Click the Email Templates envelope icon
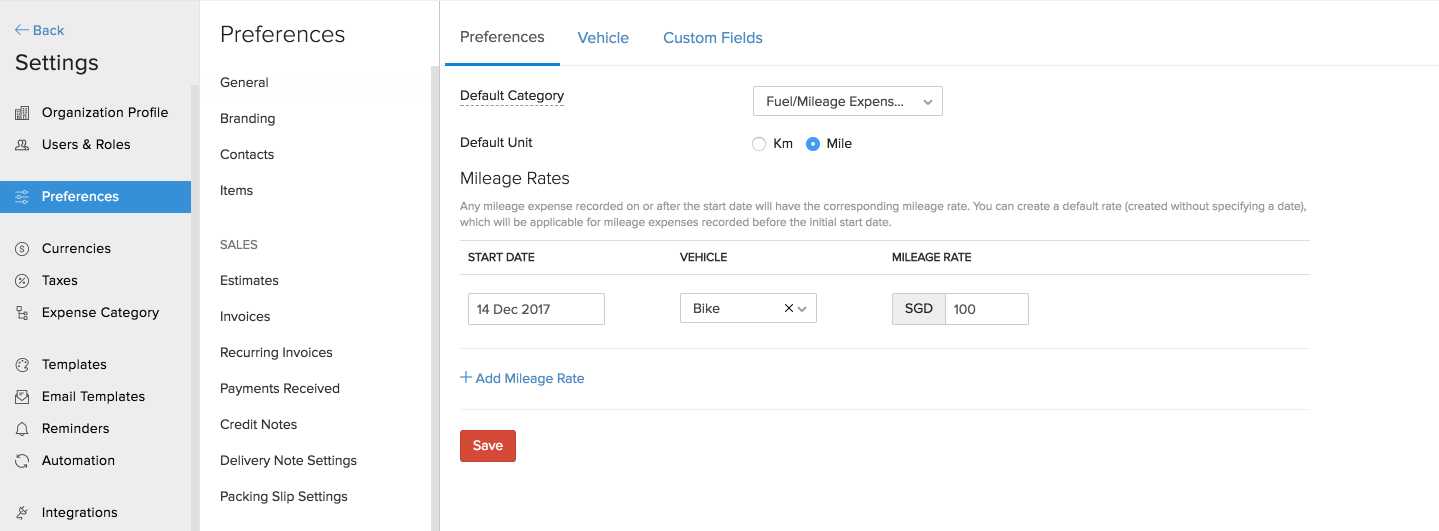Image resolution: width=1439 pixels, height=531 pixels. point(22,397)
